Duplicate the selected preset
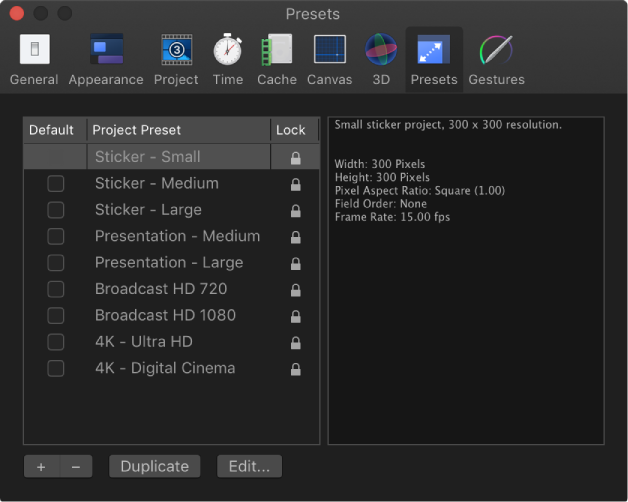 pyautogui.click(x=155, y=467)
